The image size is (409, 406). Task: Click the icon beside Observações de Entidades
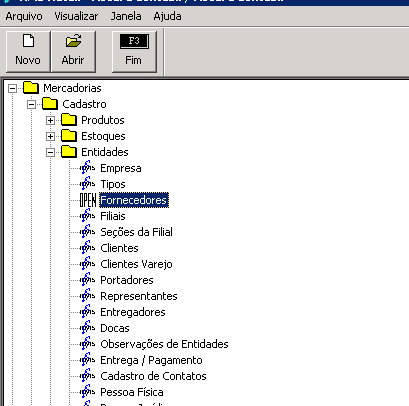coord(87,343)
